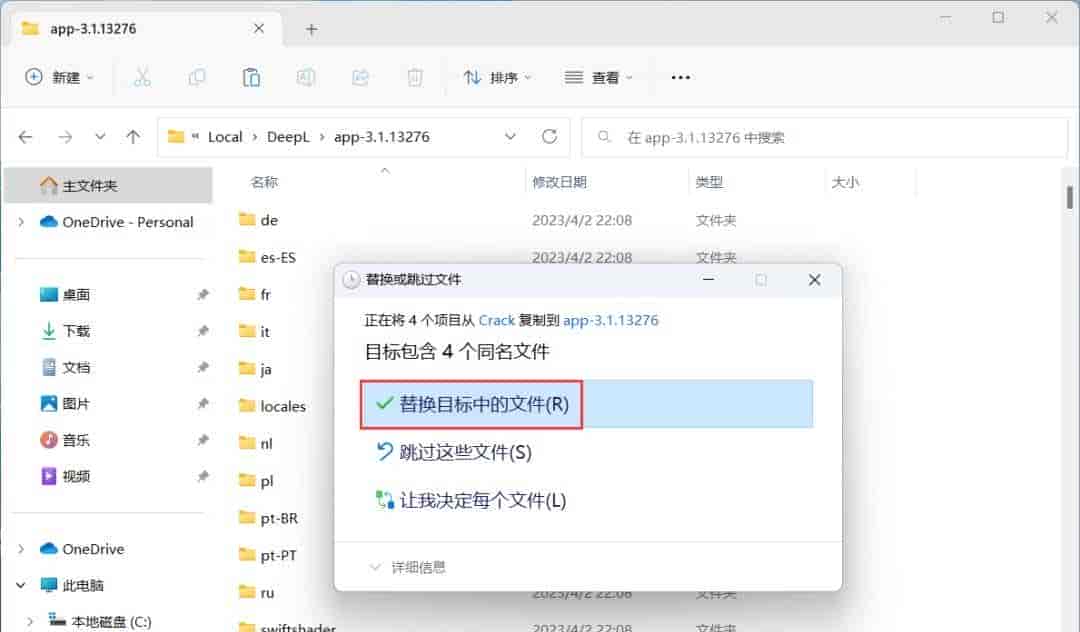This screenshot has height=632, width=1080.
Task: Click the Paste clipboard icon
Action: (251, 77)
